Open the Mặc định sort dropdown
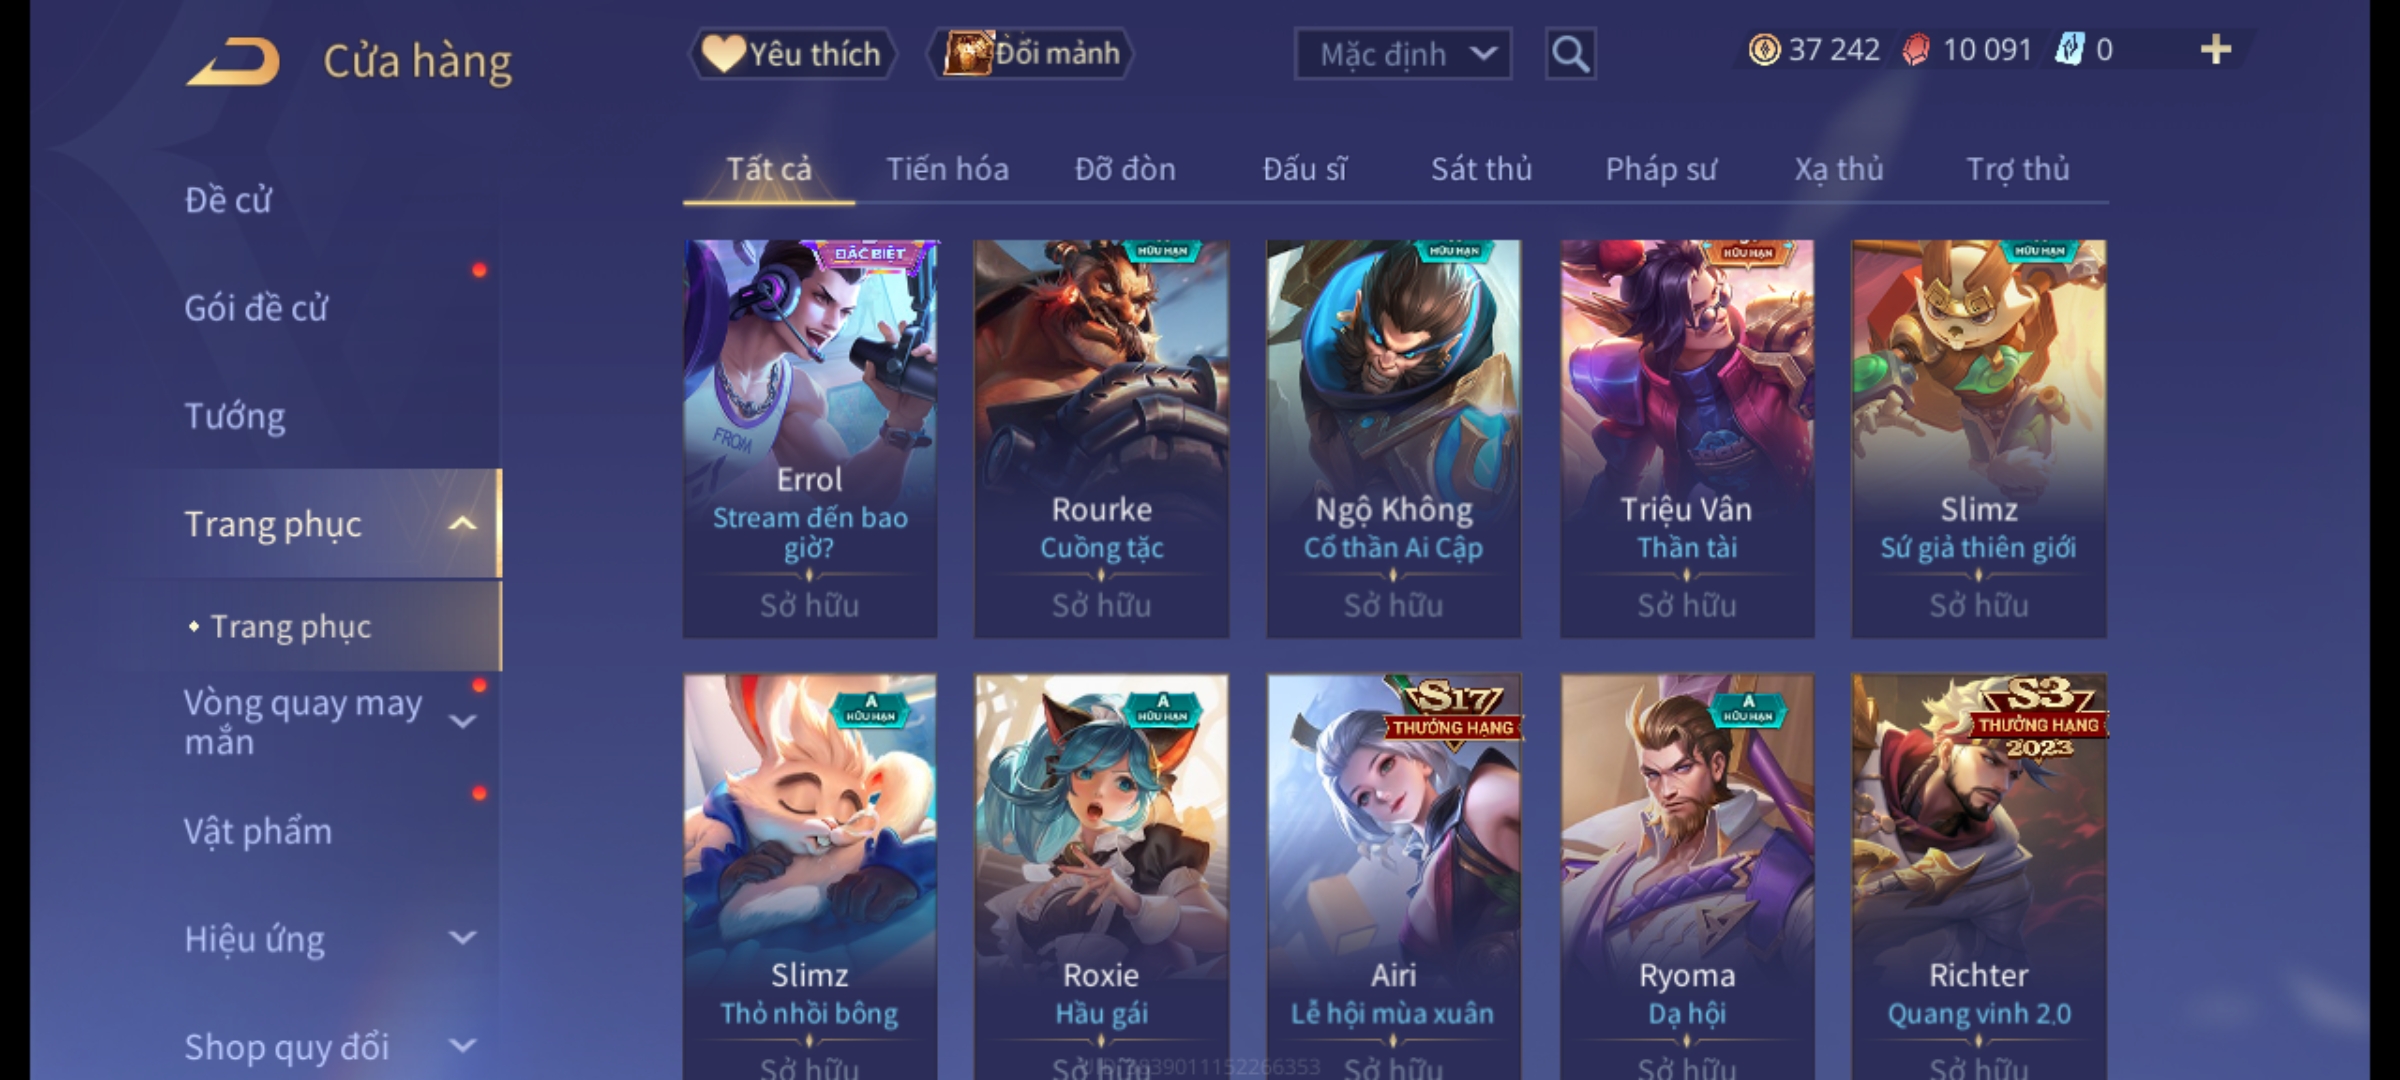The width and height of the screenshot is (2400, 1080). click(1402, 54)
